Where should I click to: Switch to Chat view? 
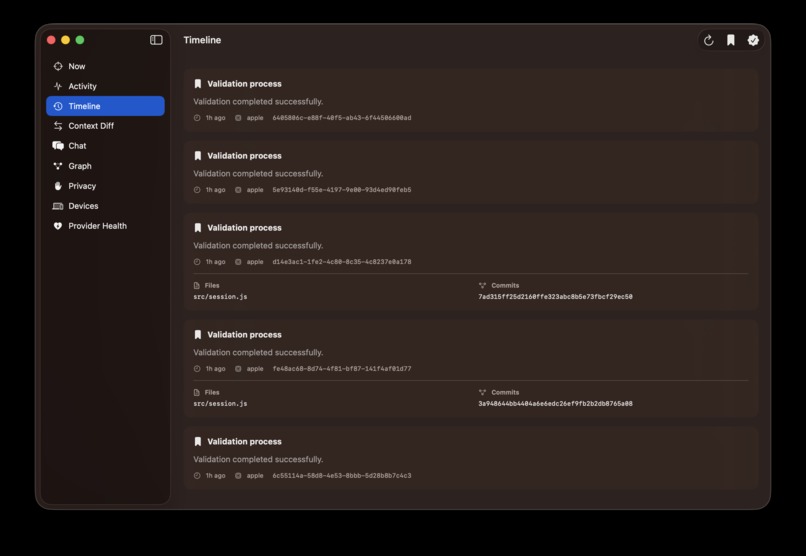tap(105, 146)
